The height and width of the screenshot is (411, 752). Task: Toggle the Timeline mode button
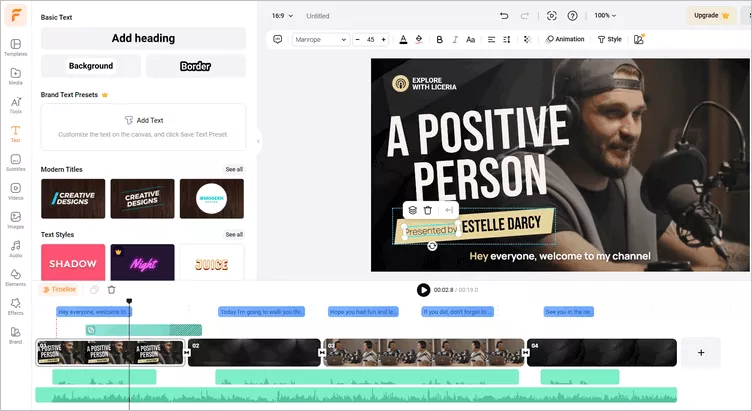(58, 290)
